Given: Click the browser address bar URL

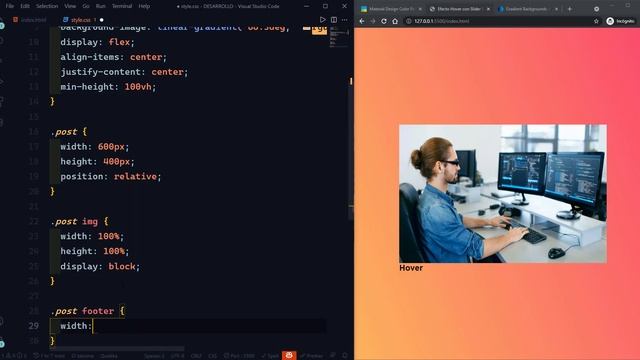Looking at the screenshot, I should [x=442, y=21].
